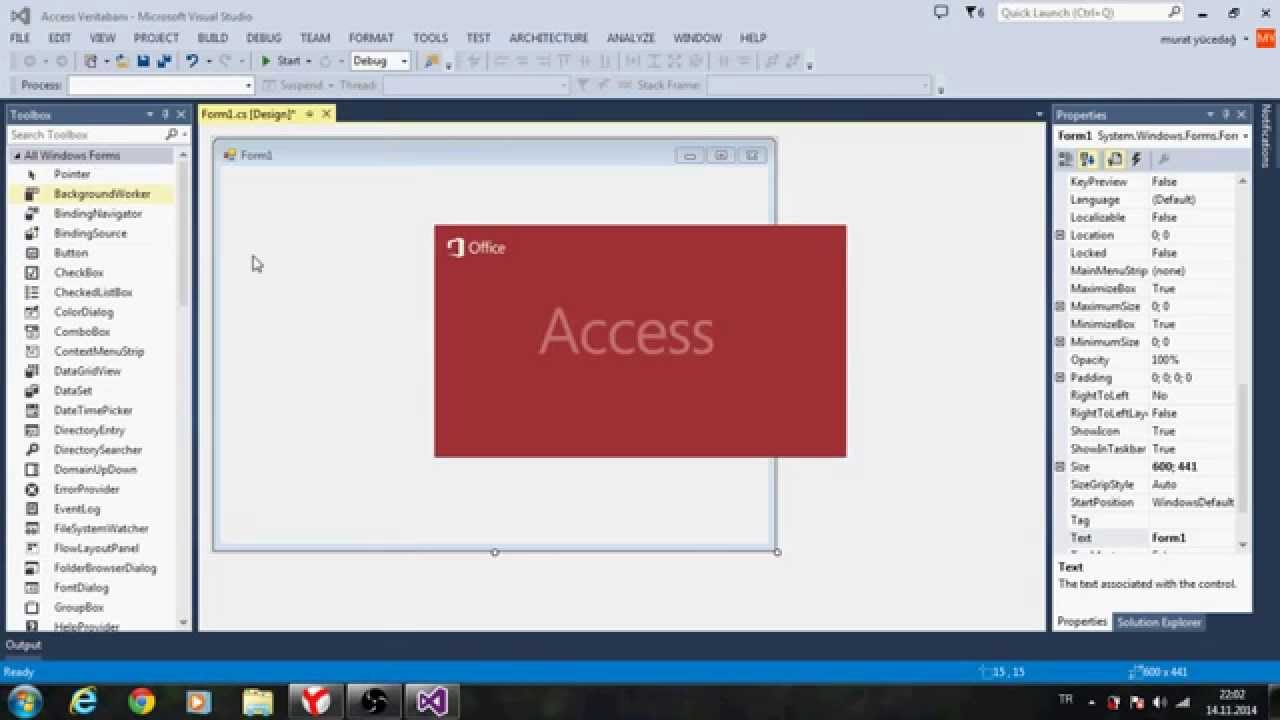Select the Opacity property value 100%

[x=1193, y=360]
